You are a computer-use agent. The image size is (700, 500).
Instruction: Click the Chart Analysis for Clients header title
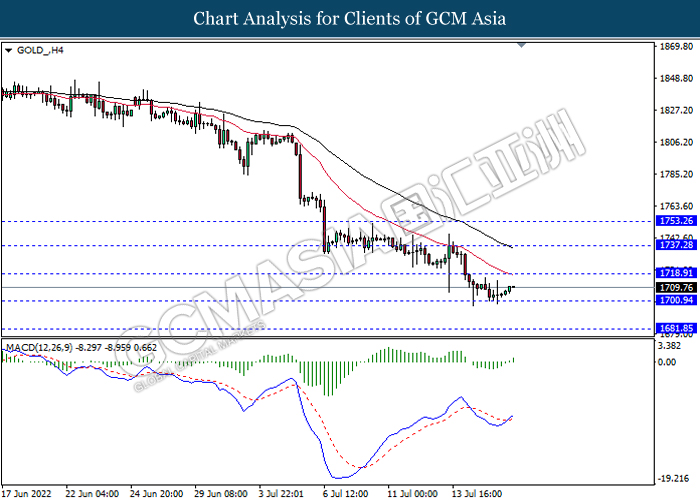pyautogui.click(x=350, y=19)
